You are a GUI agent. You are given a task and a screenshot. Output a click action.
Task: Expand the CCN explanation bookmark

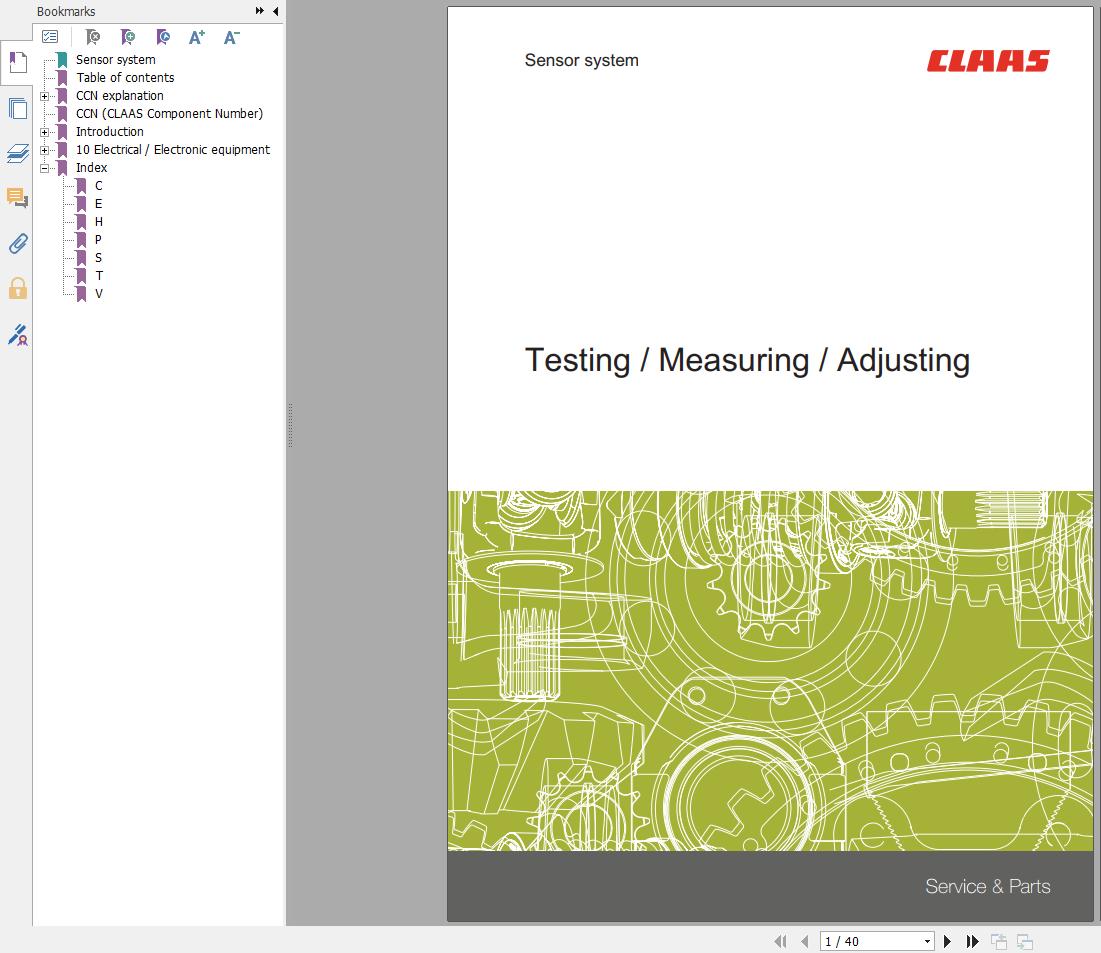(x=45, y=96)
